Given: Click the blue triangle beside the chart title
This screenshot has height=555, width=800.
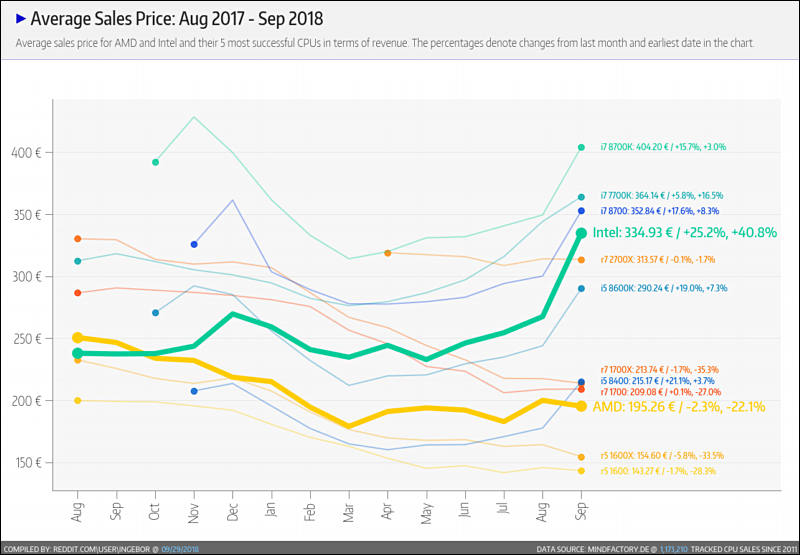Looking at the screenshot, I should coord(21,19).
